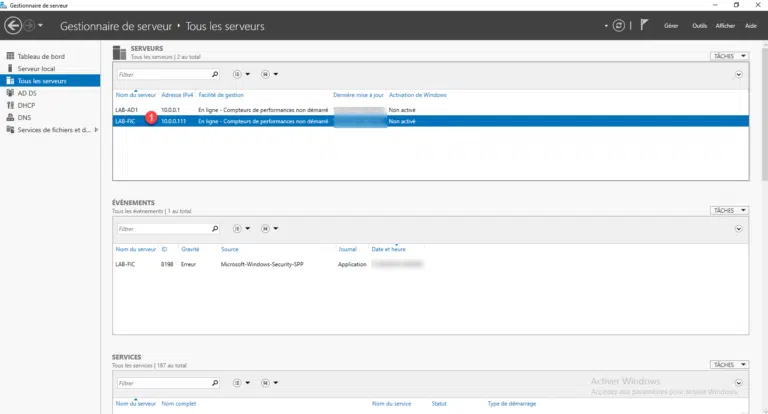The image size is (768, 414).
Task: Expand Services de fichiers et de stockage
Action: [x=96, y=130]
